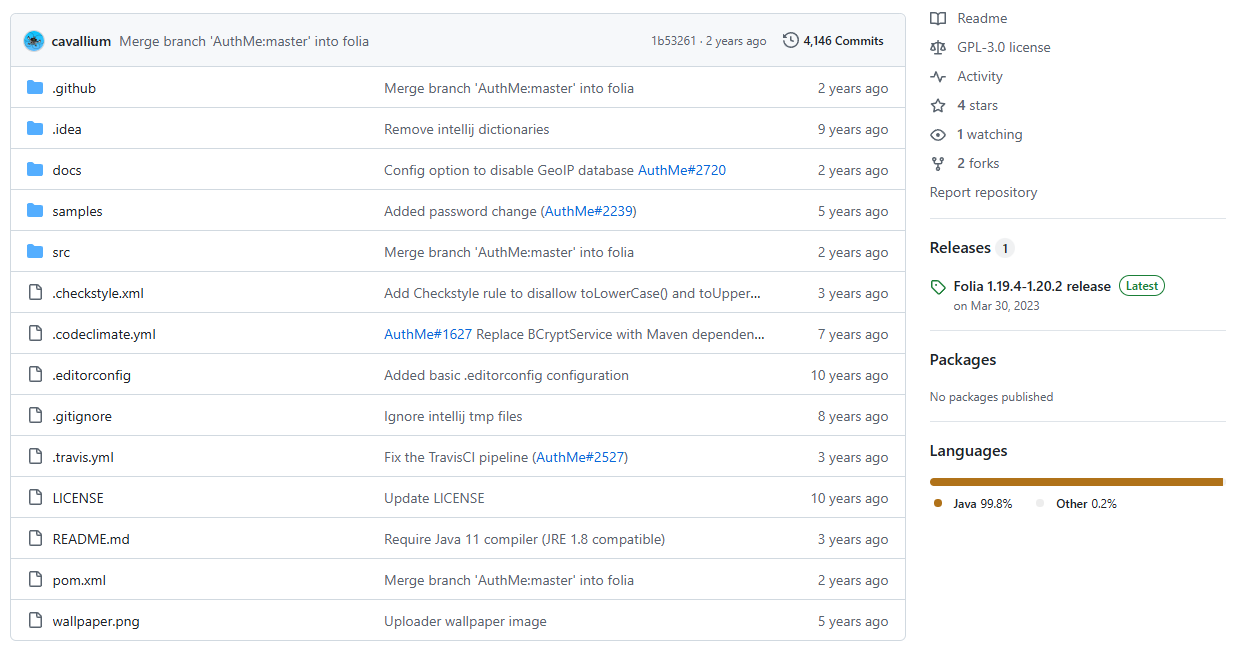Screen dimensions: 1249x645
Task: Click the Activity pulse icon
Action: click(x=938, y=76)
